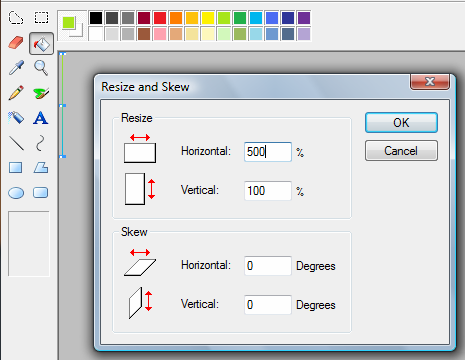Image resolution: width=465 pixels, height=360 pixels.
Task: Choose the Magnifier tool
Action: click(x=41, y=68)
